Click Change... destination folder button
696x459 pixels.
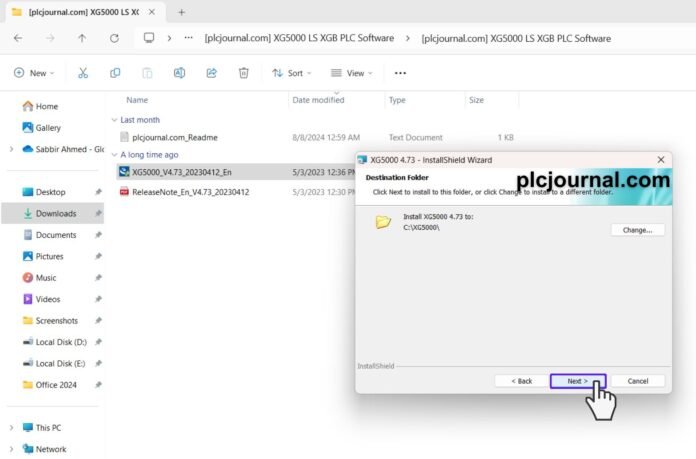click(637, 230)
